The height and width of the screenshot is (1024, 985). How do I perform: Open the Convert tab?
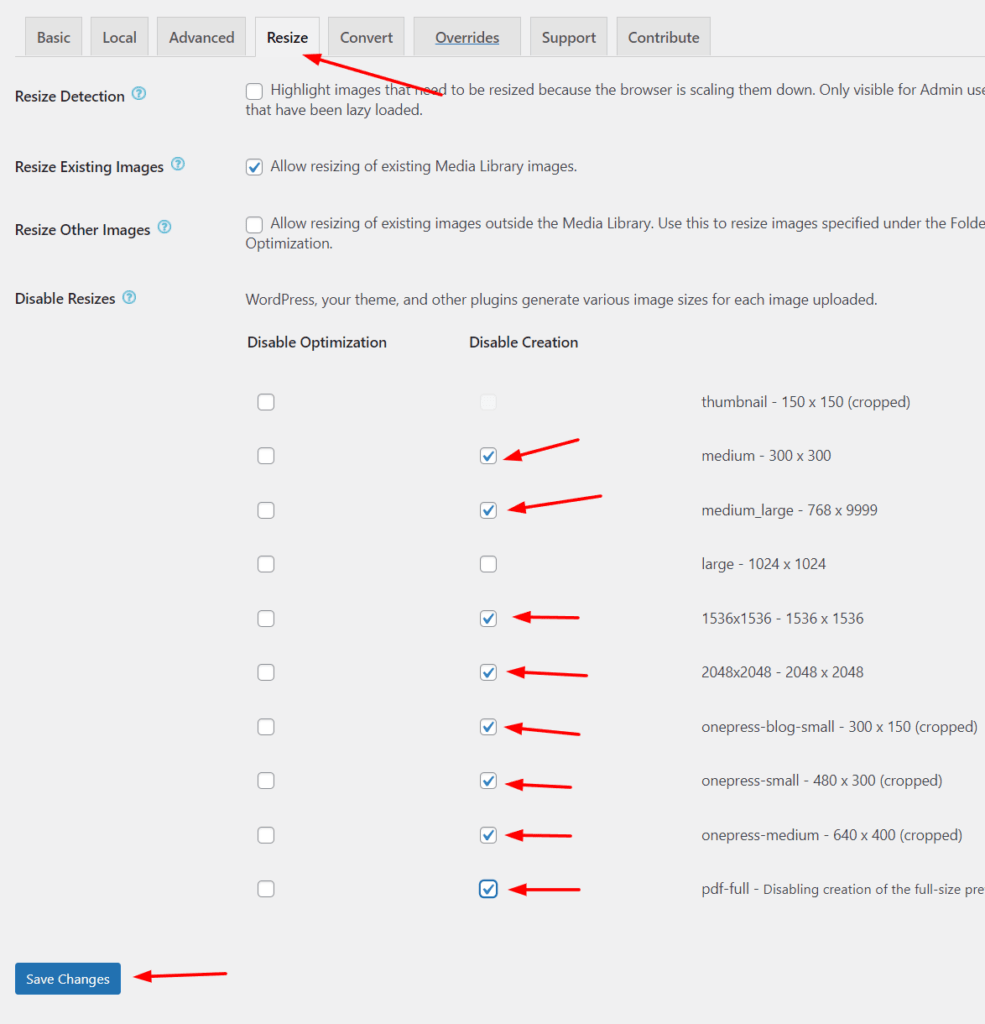[x=366, y=37]
